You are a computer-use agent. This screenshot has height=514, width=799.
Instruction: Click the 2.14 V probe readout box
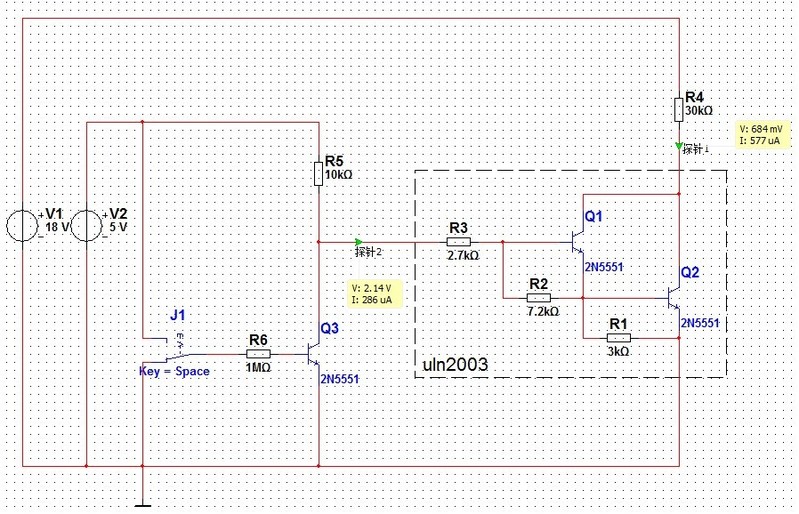coord(373,293)
